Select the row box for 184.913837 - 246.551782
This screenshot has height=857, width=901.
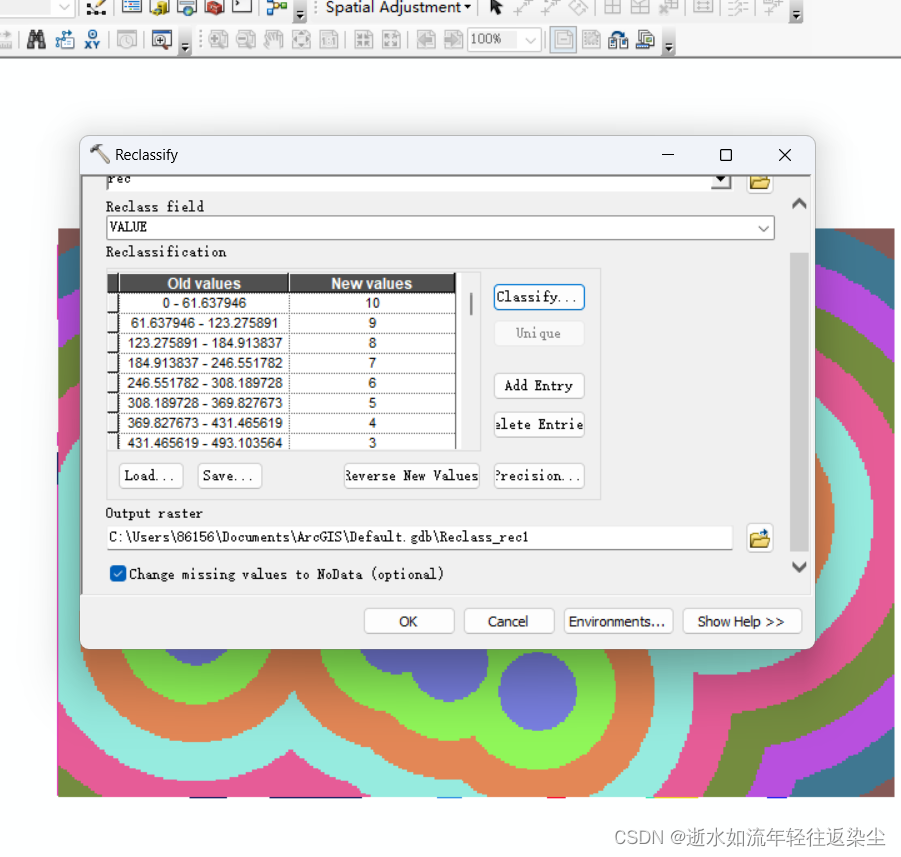pos(113,363)
